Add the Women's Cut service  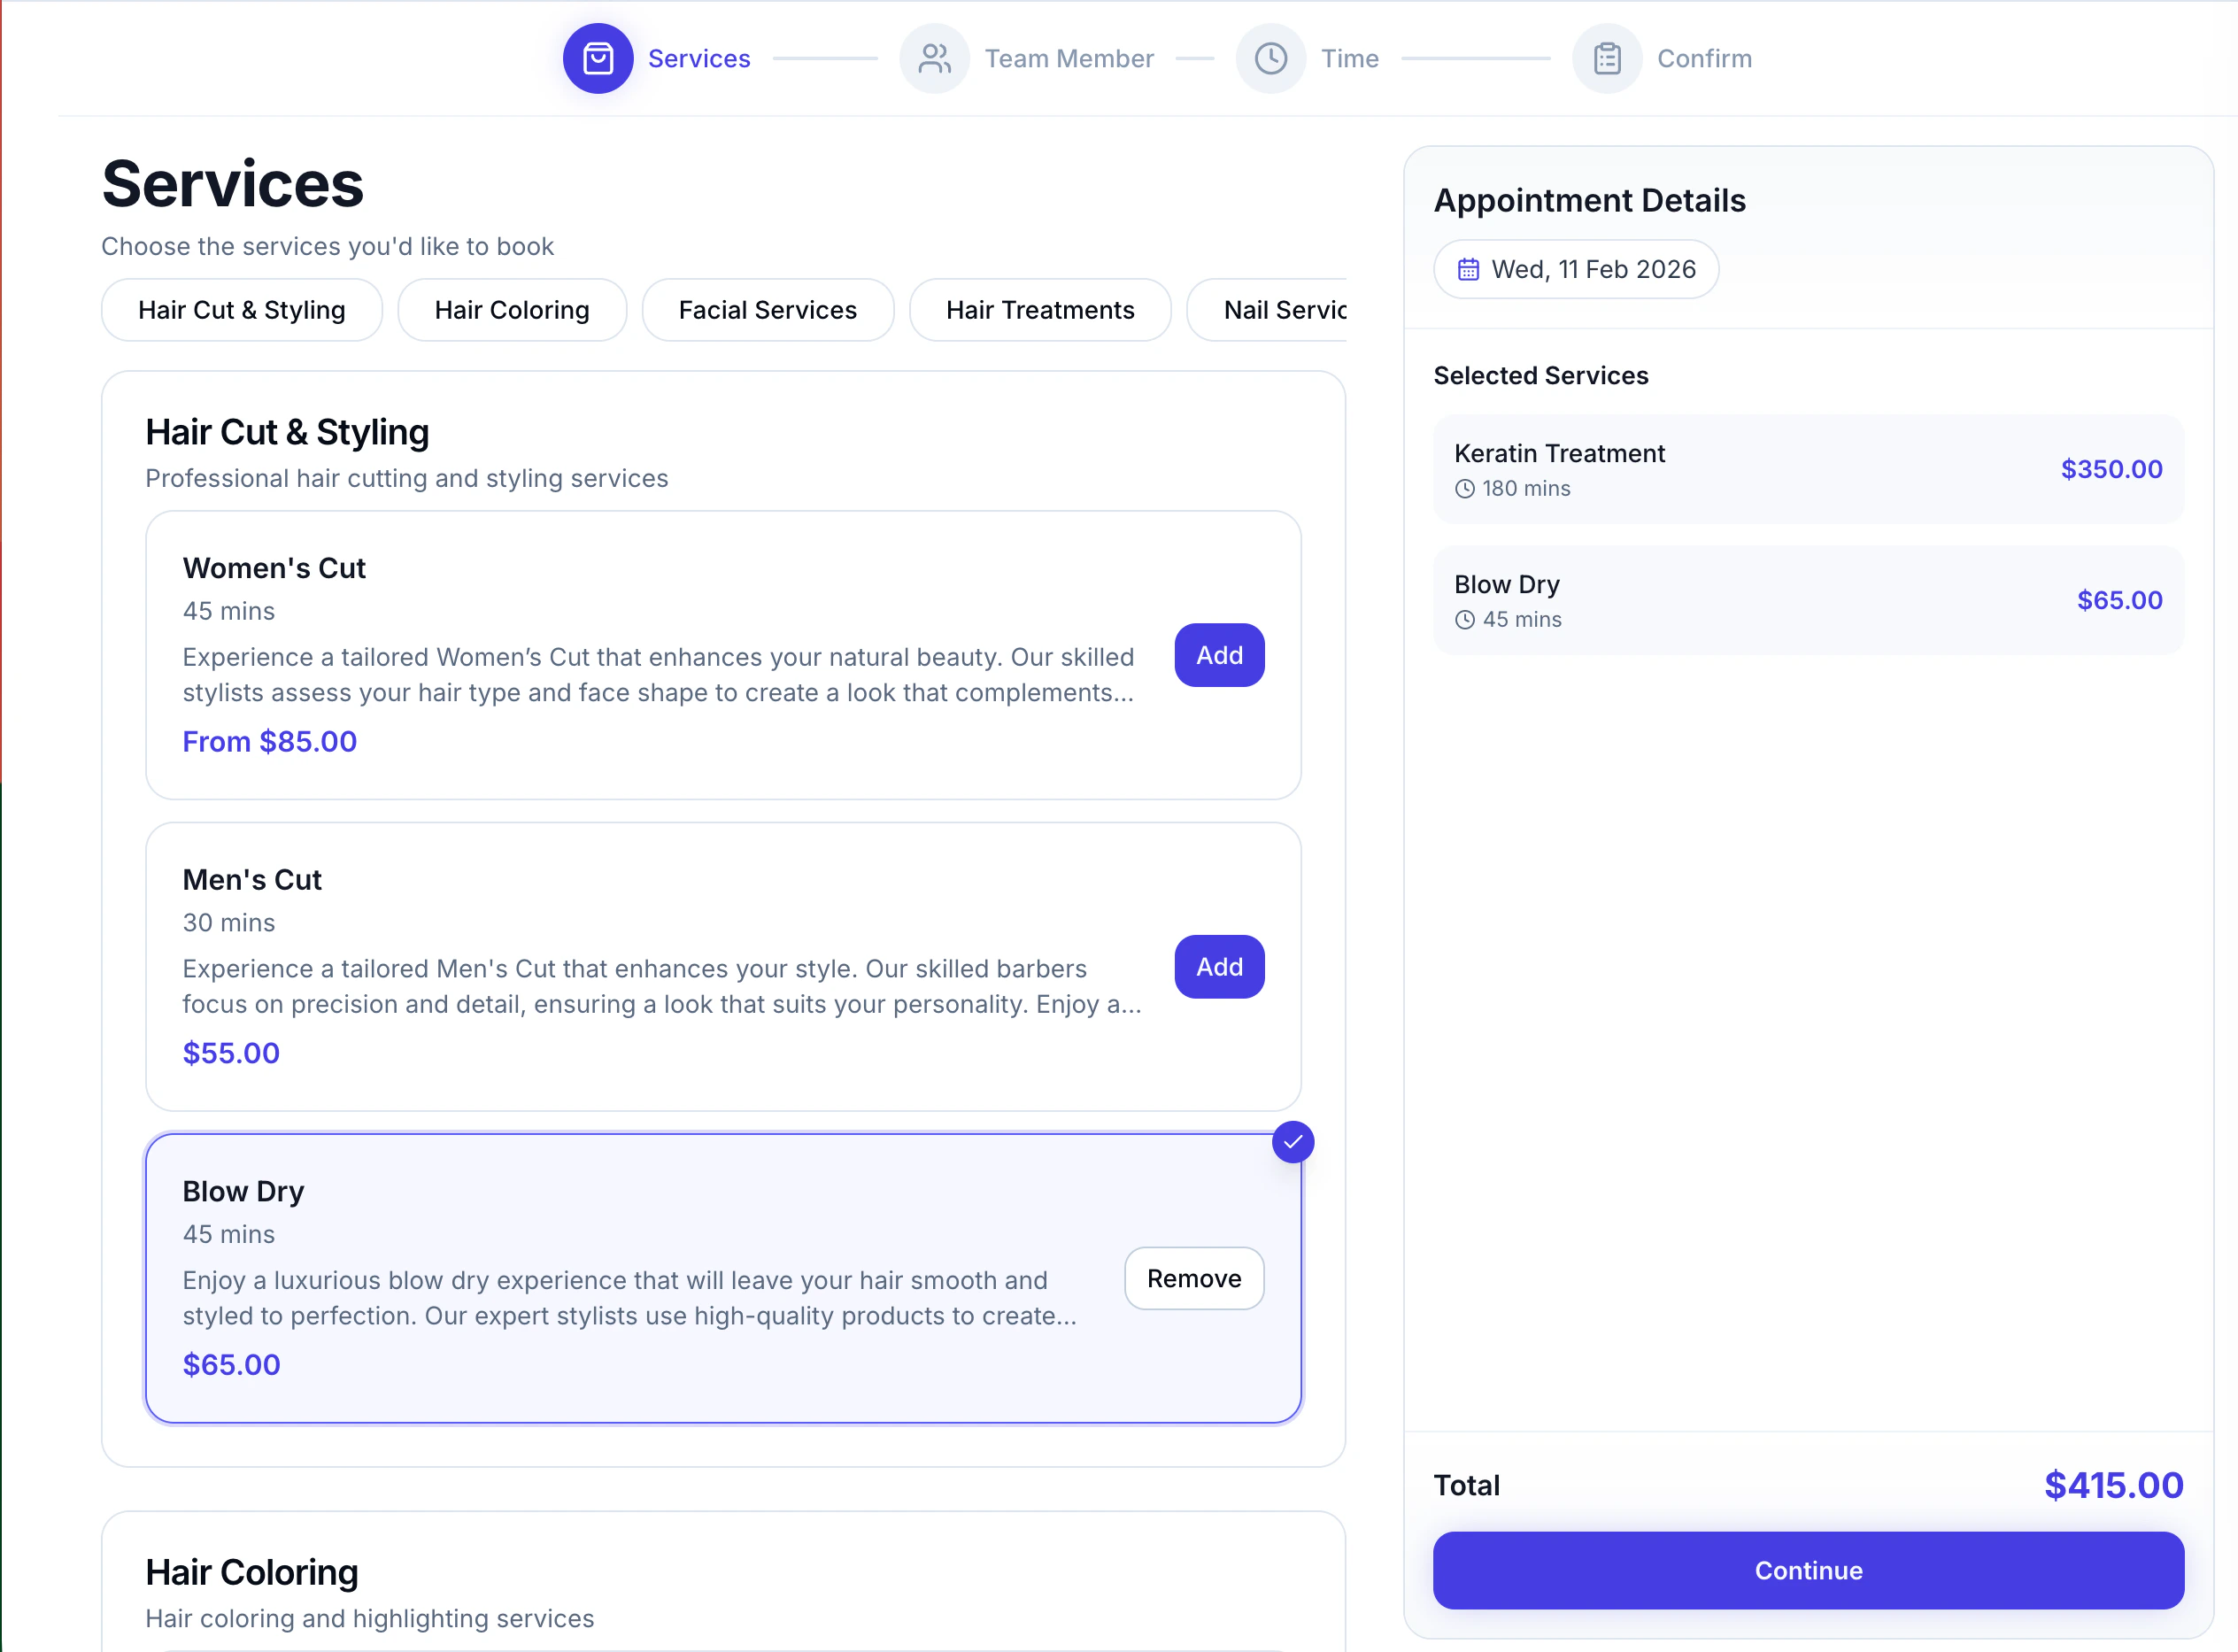1218,655
